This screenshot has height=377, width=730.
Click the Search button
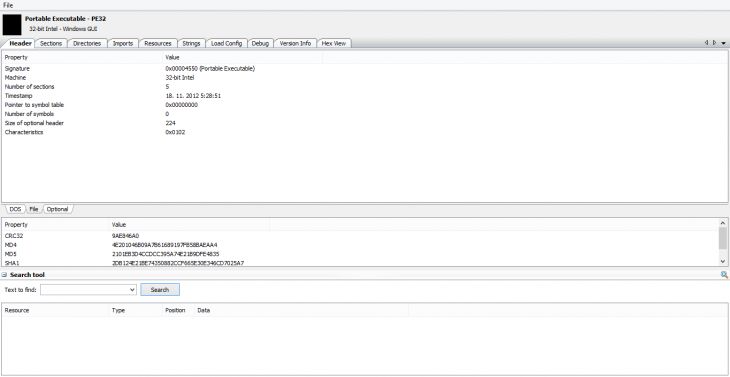pos(160,289)
